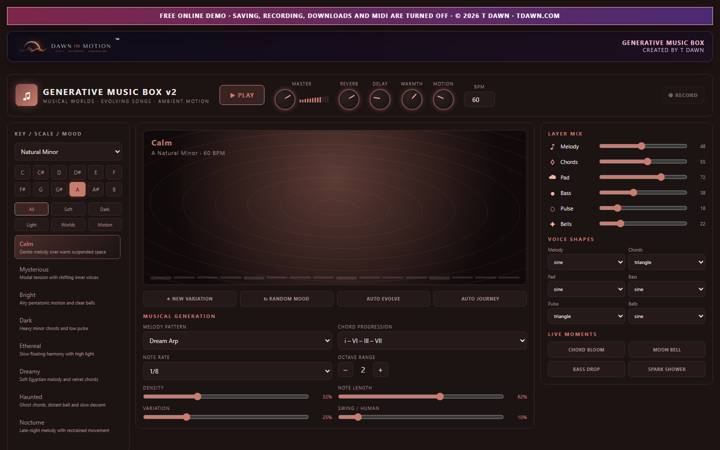Click the Record button
Screen dimensions: 720x450
[x=683, y=95]
